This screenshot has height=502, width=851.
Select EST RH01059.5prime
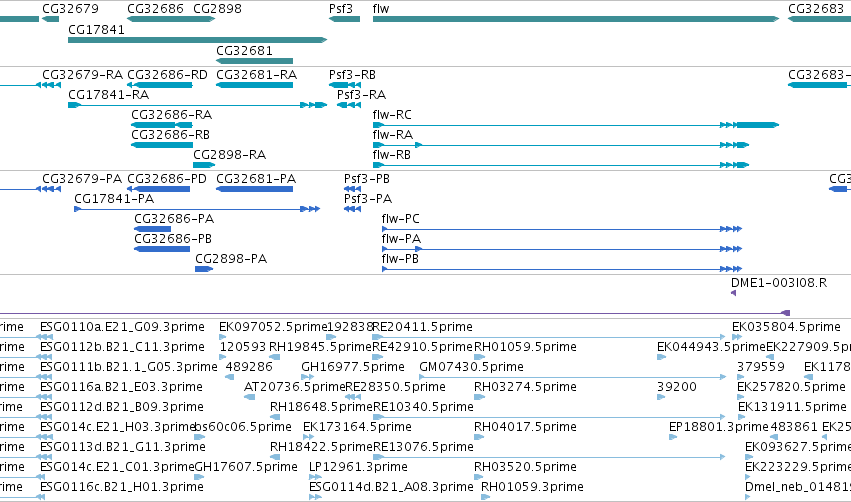[525, 347]
